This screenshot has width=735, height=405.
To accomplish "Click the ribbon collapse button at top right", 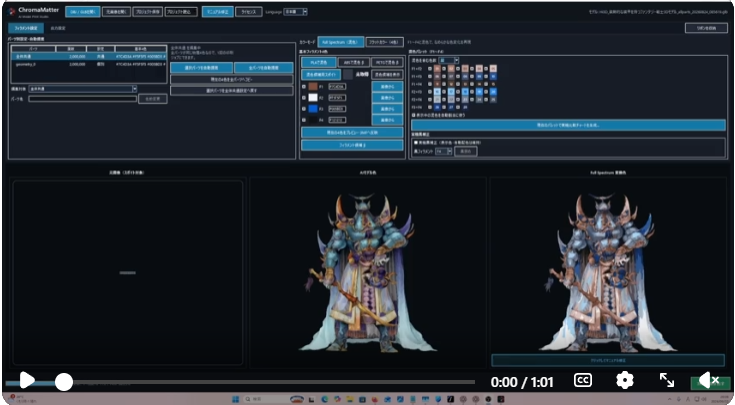I will click(x=706, y=28).
